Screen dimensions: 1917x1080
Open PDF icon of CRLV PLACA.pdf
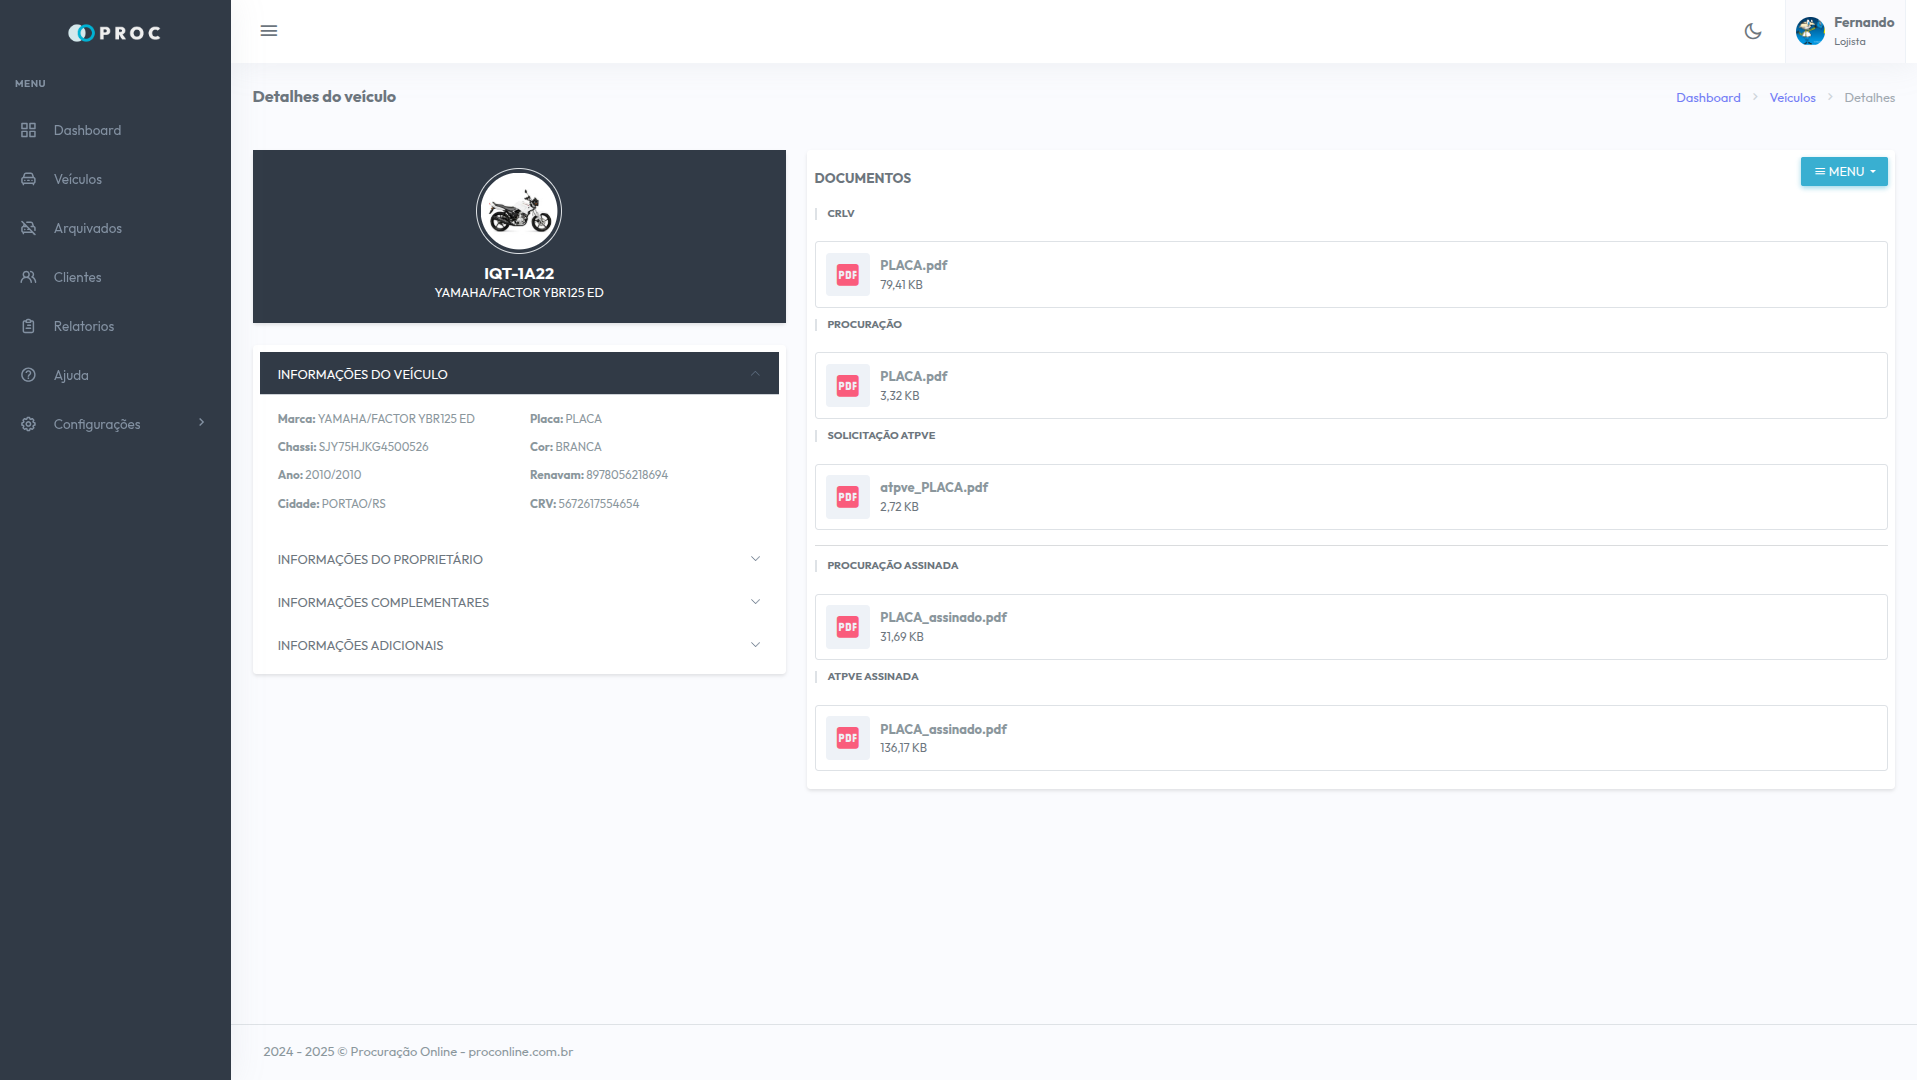tap(847, 275)
